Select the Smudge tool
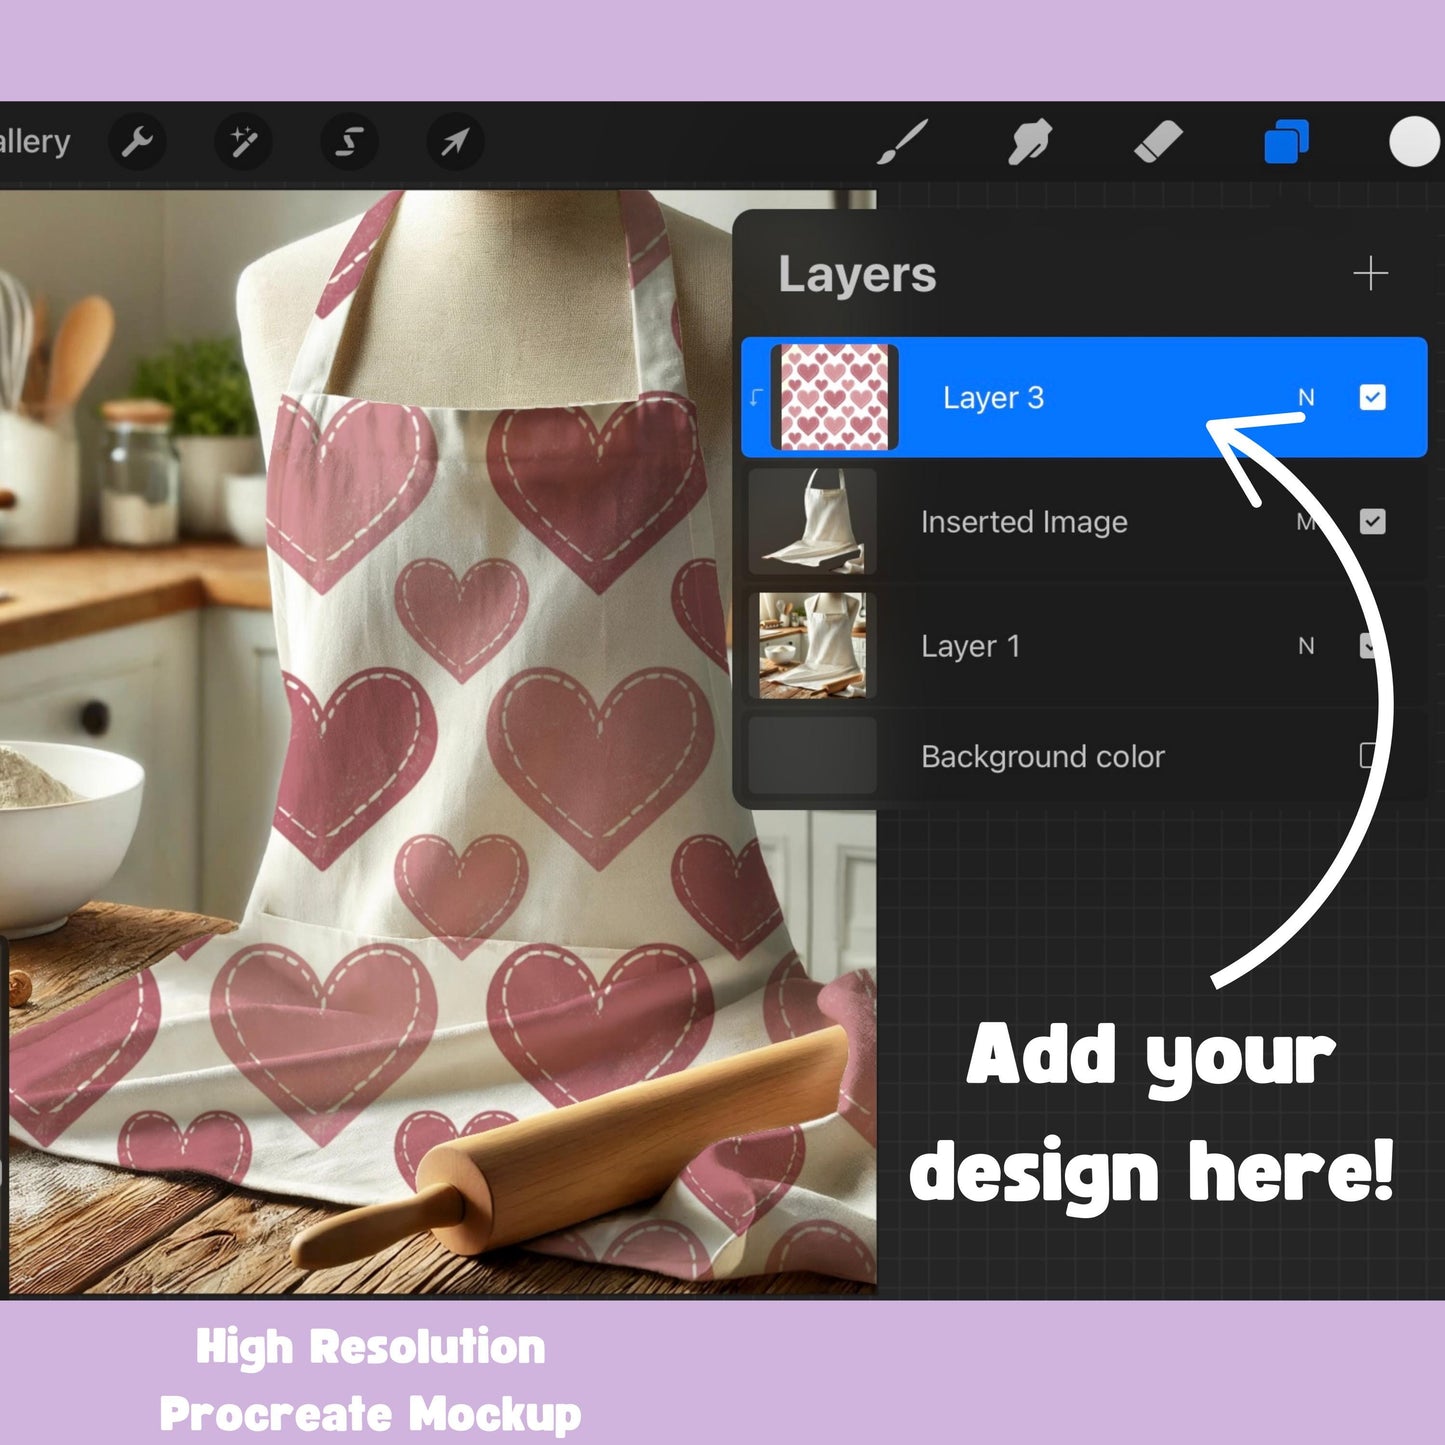The width and height of the screenshot is (1445, 1445). [1030, 141]
